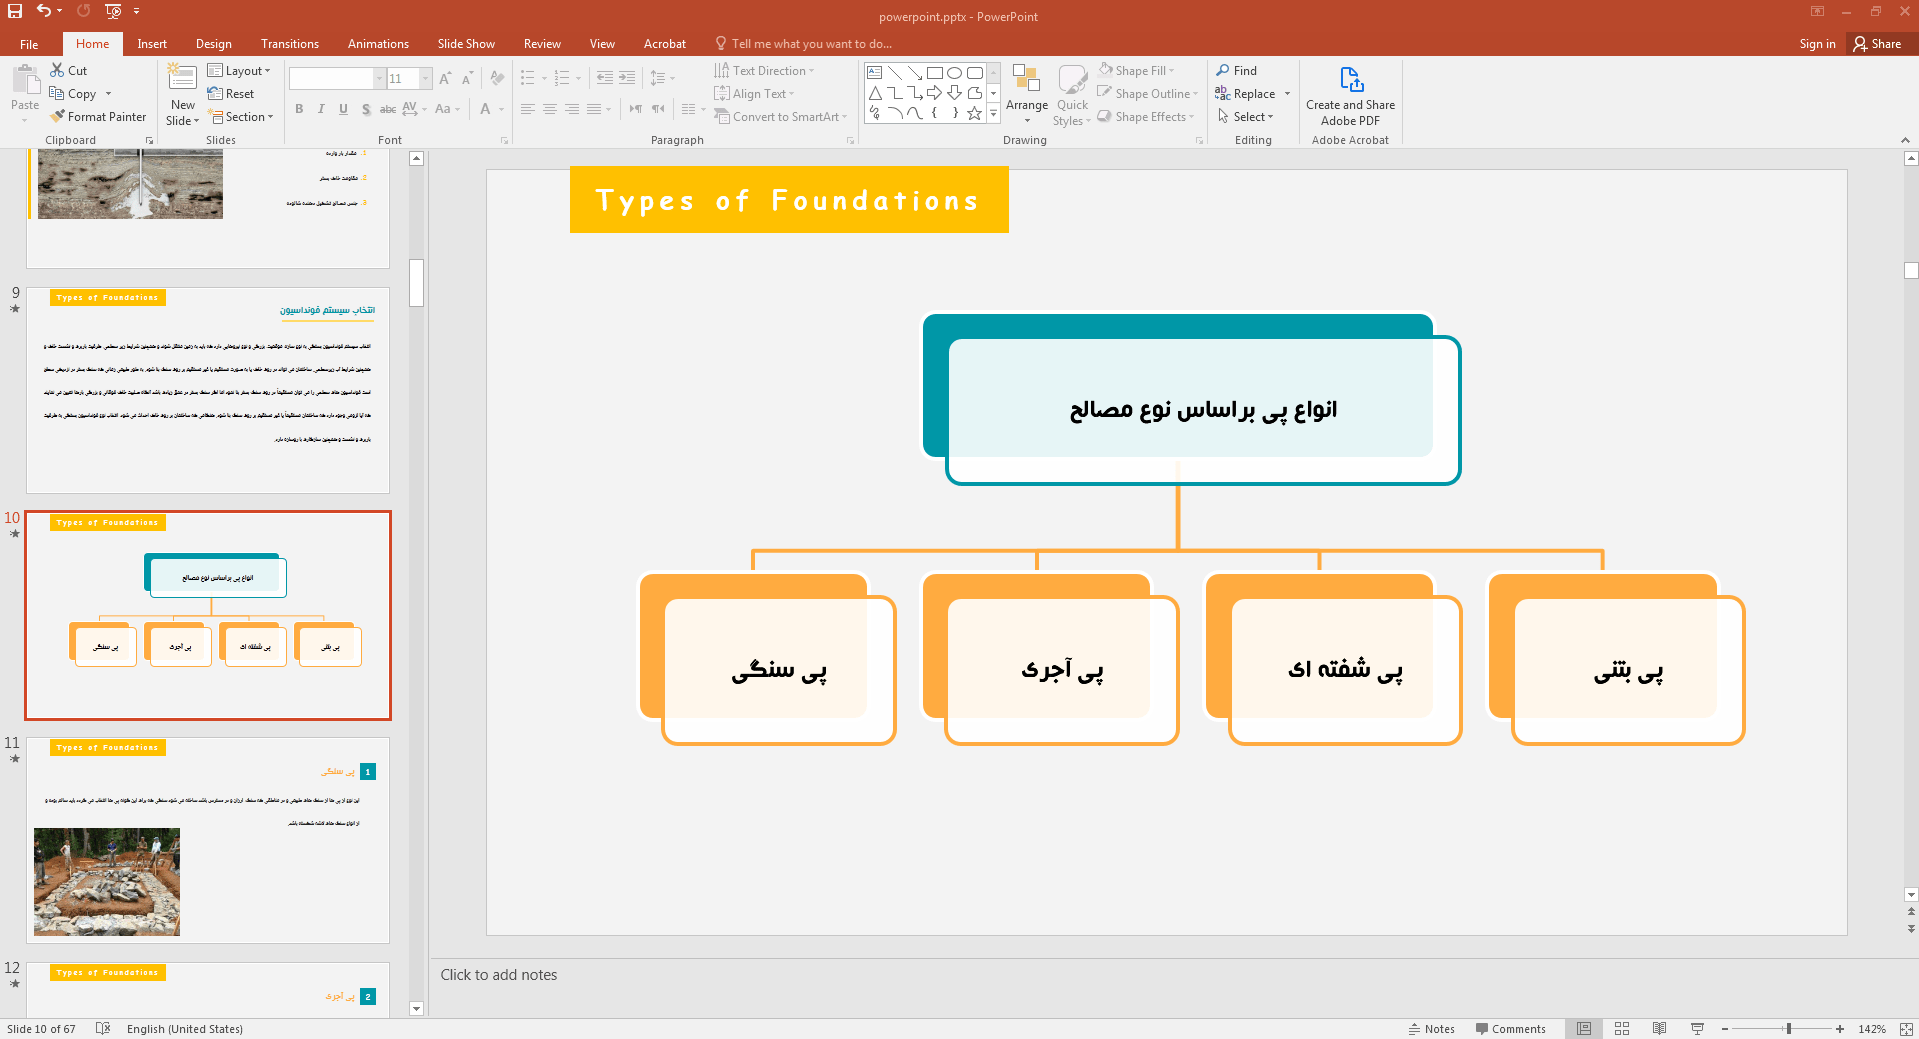Screen dimensions: 1919x1039
Task: Start slideshow from beginning icon in title bar
Action: pos(113,11)
